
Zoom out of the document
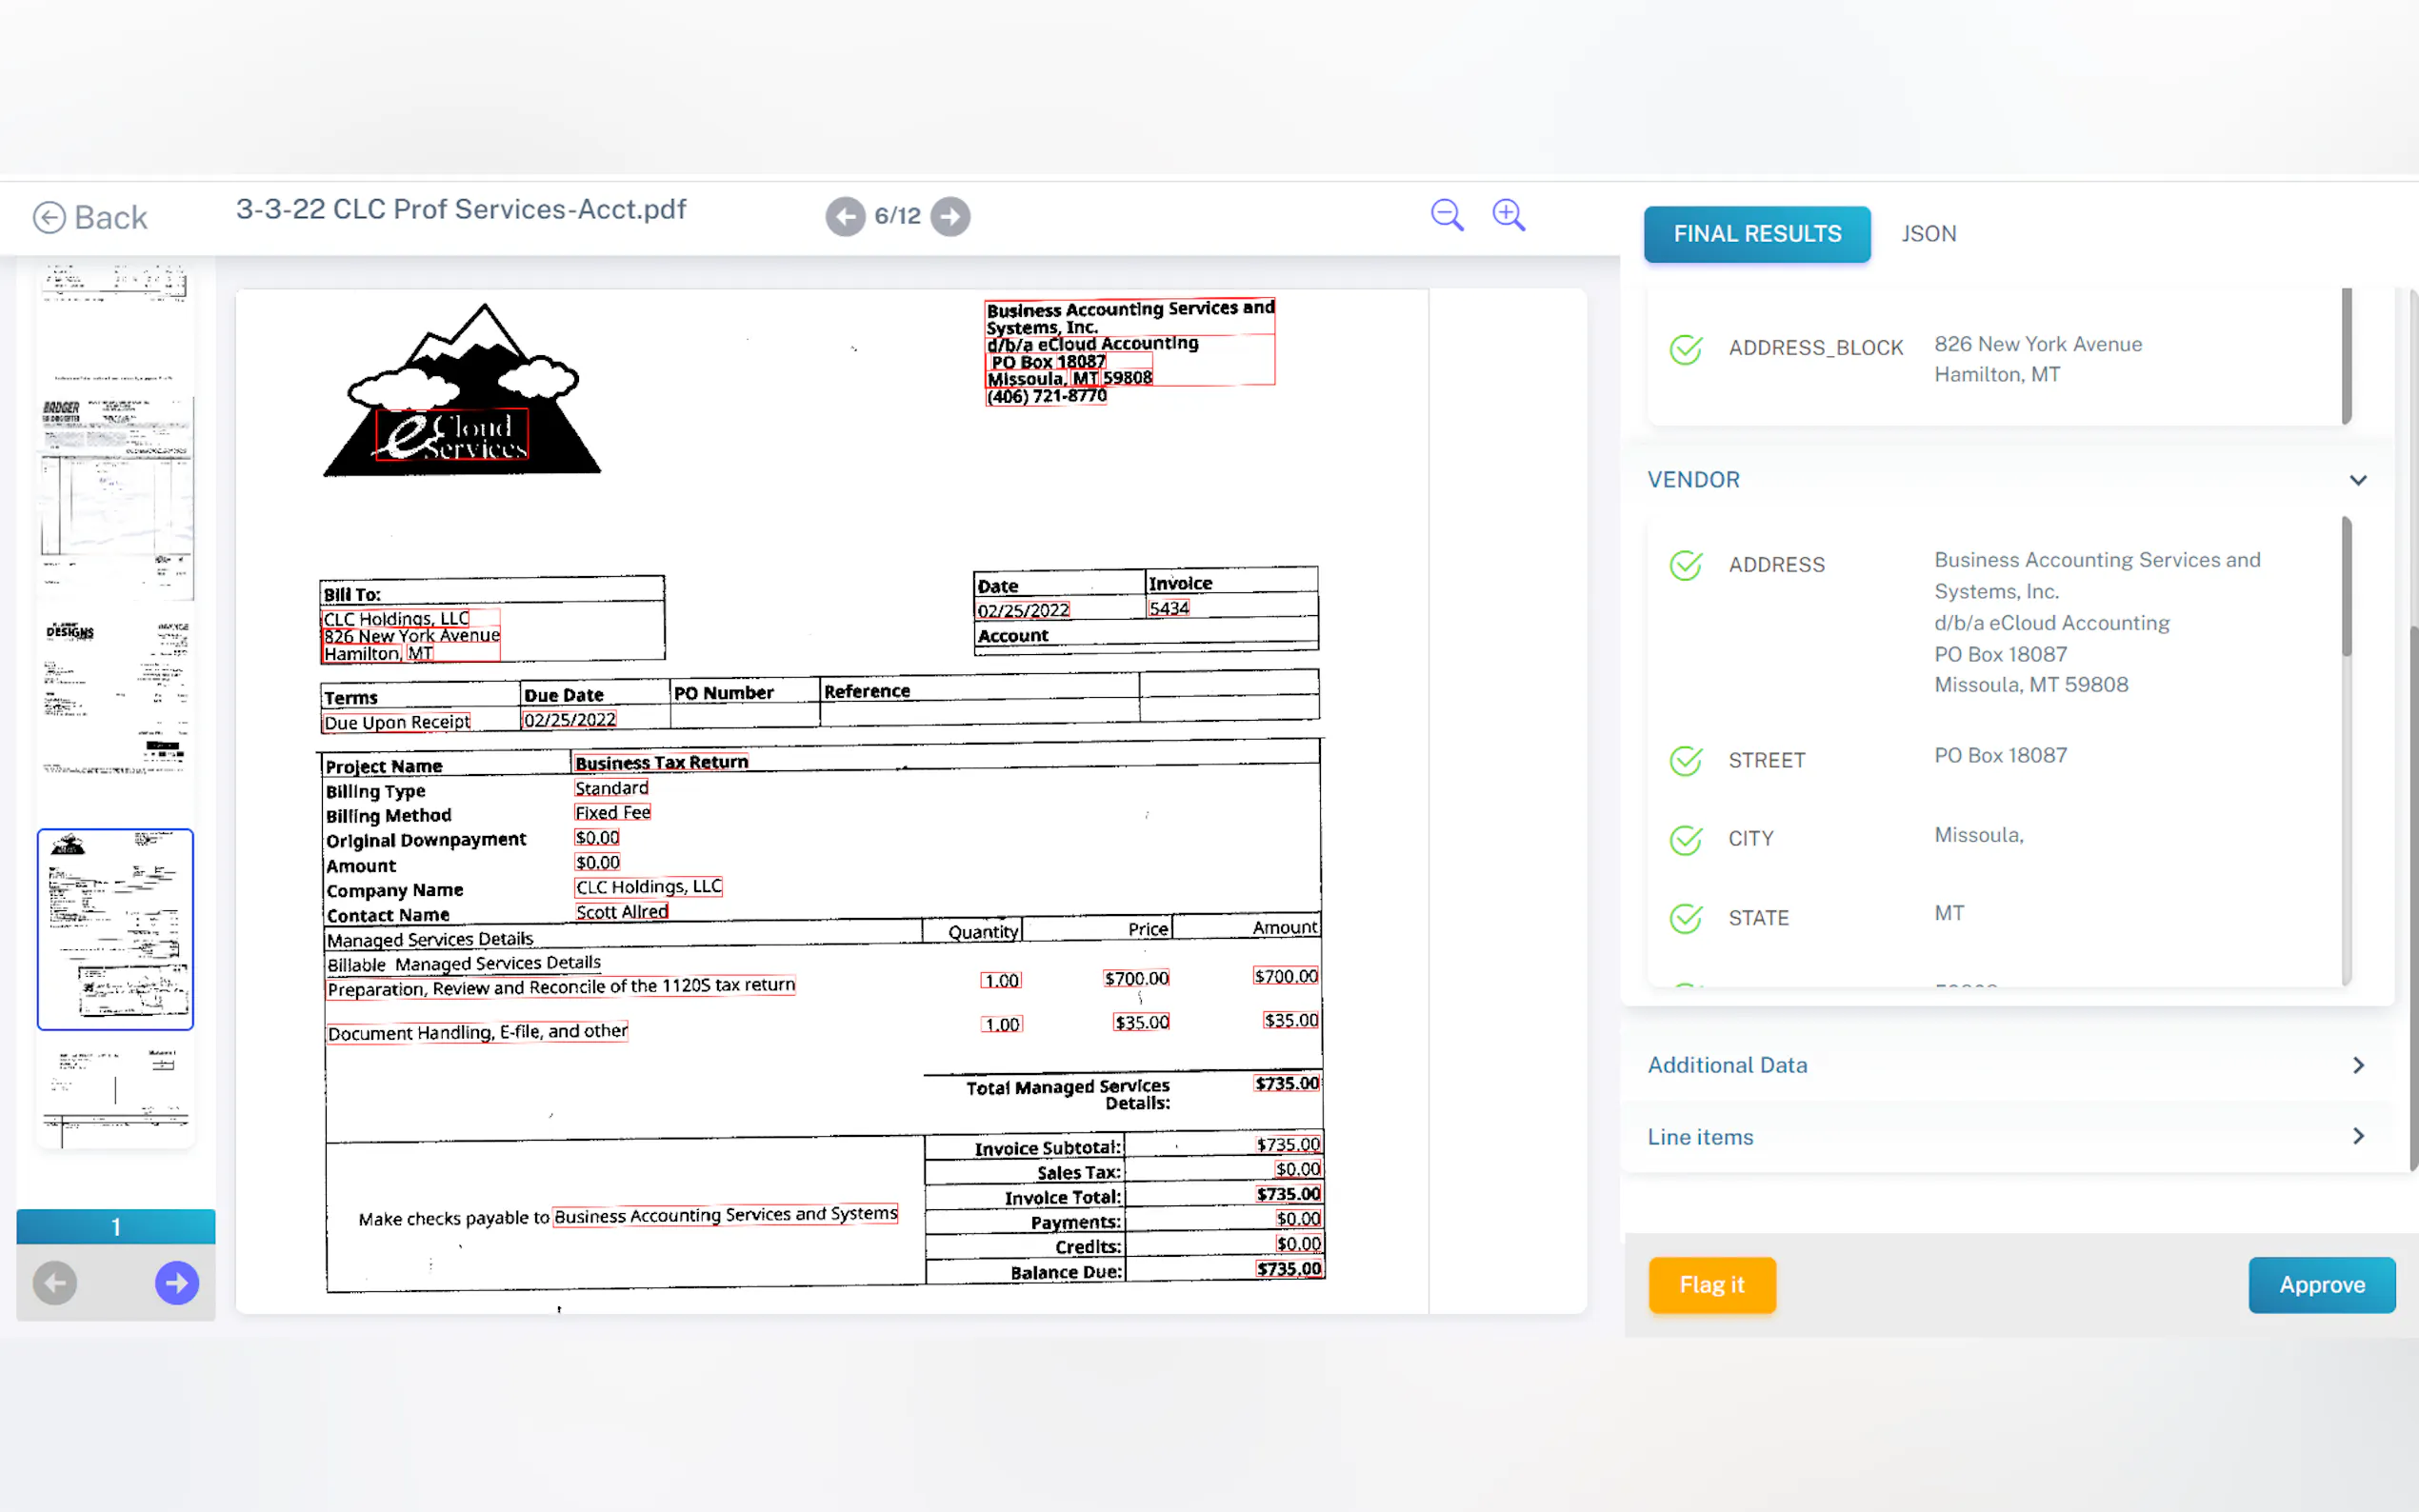pos(1446,215)
